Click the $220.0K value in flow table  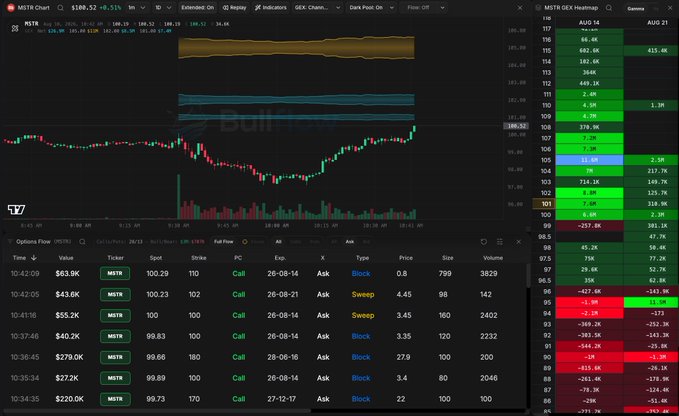point(69,399)
